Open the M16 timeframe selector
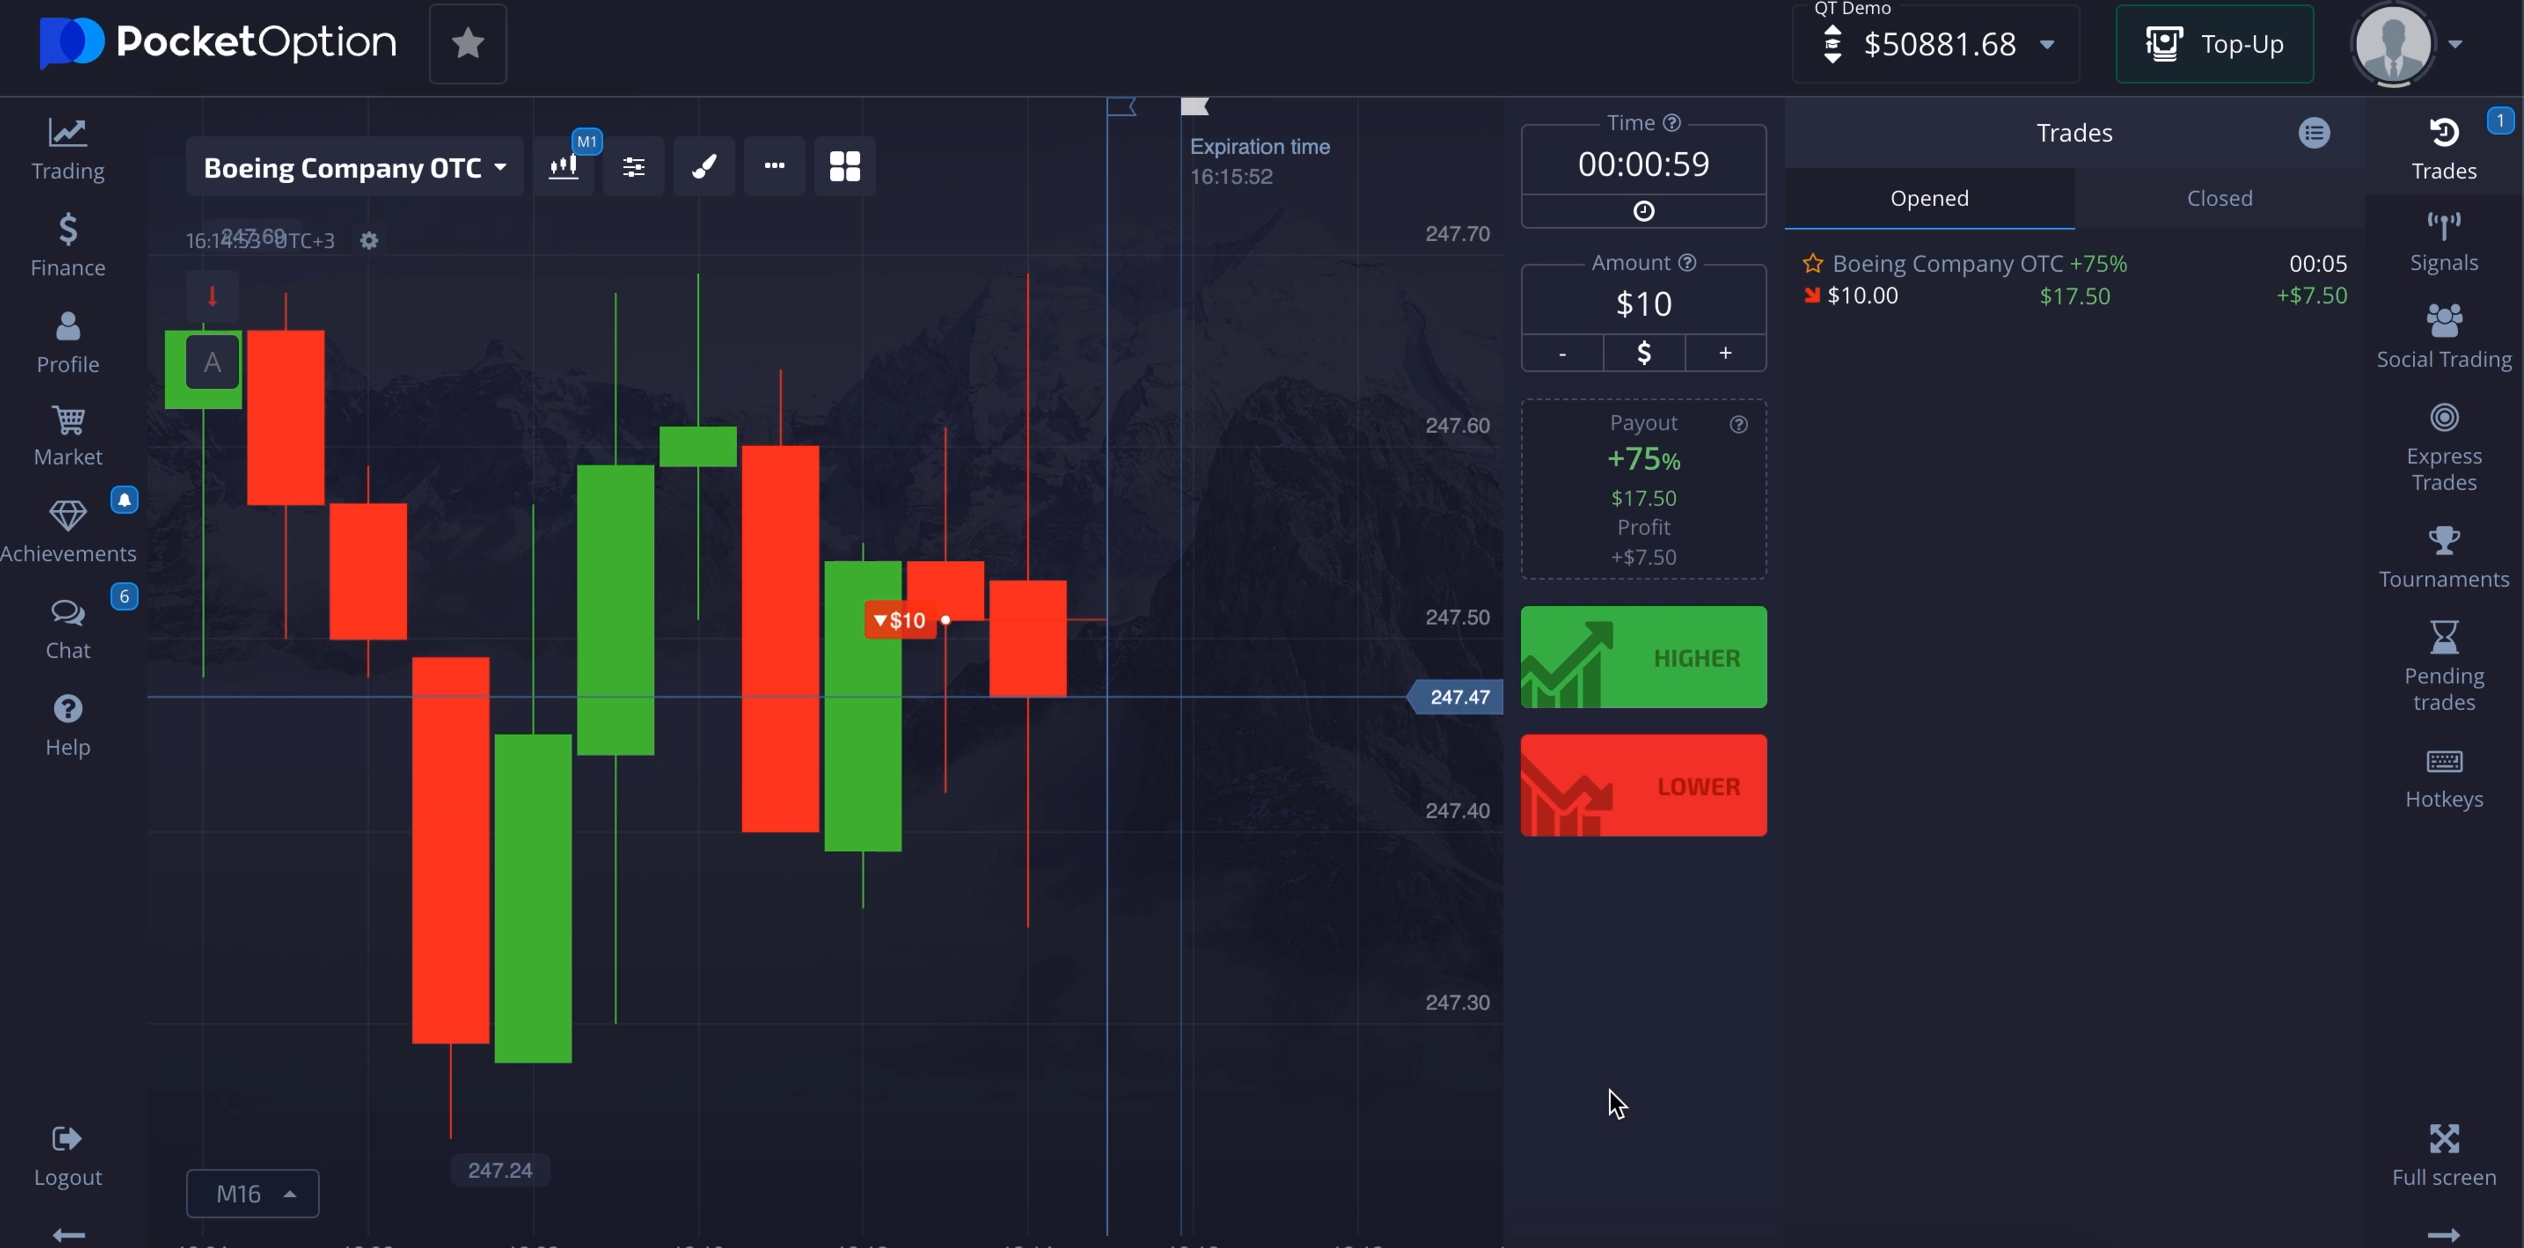The width and height of the screenshot is (2524, 1248). tap(252, 1193)
